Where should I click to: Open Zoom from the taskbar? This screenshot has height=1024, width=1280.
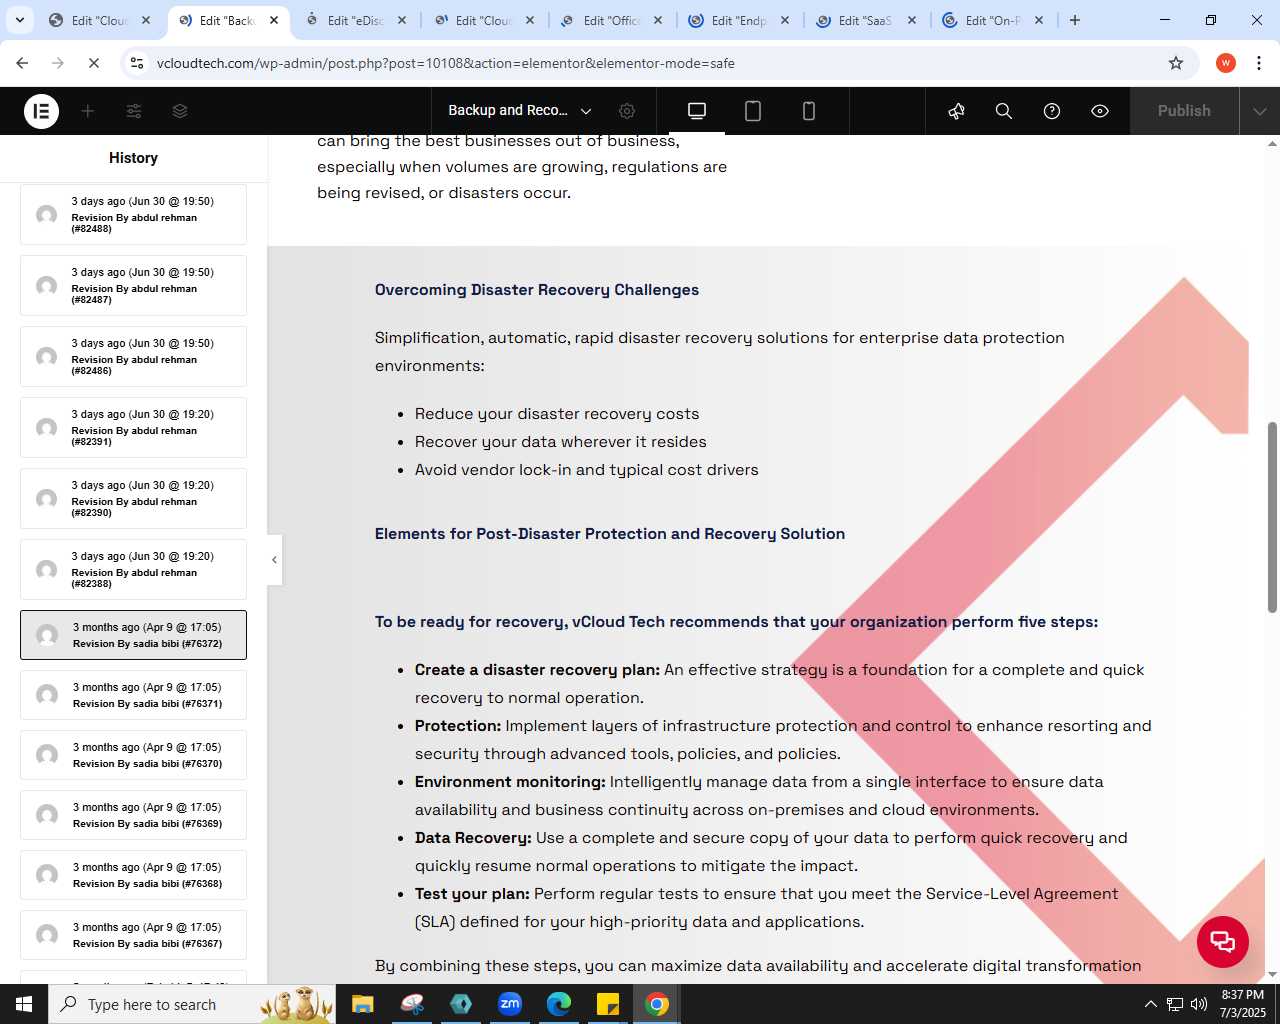click(x=510, y=1004)
